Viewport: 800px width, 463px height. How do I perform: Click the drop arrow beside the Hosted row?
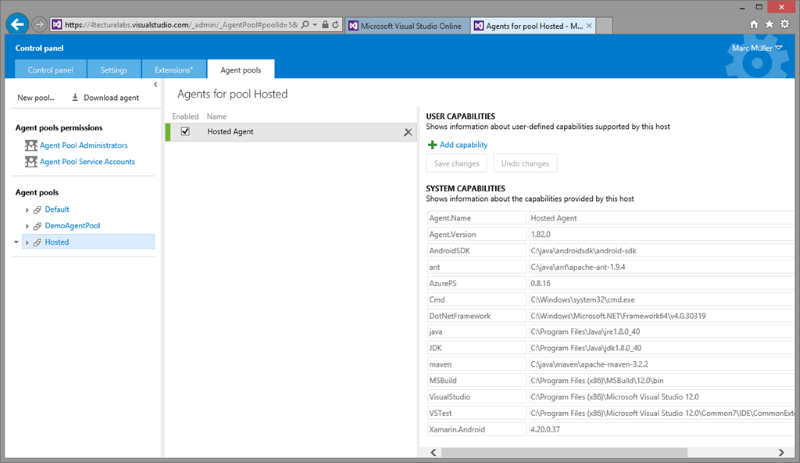tap(16, 242)
